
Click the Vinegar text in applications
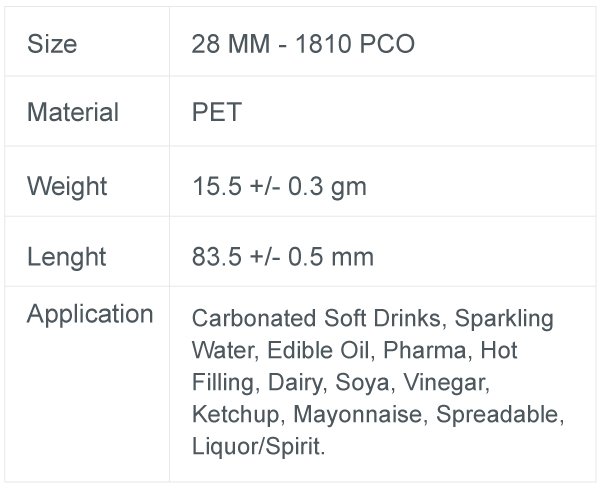(444, 382)
